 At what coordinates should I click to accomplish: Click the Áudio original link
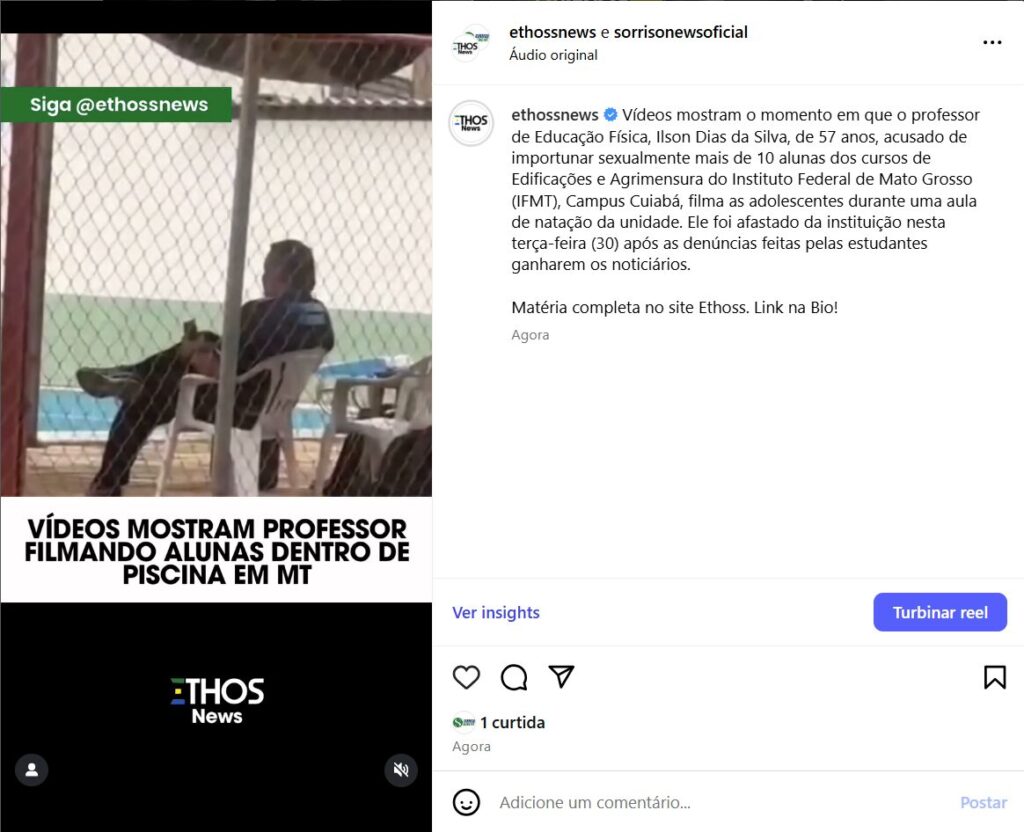(x=553, y=55)
